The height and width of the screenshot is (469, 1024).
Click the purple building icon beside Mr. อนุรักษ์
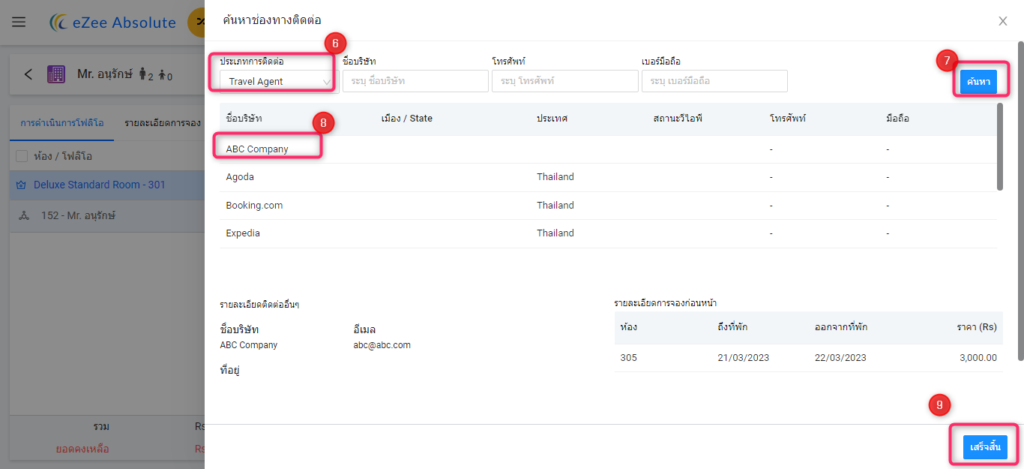coord(56,74)
